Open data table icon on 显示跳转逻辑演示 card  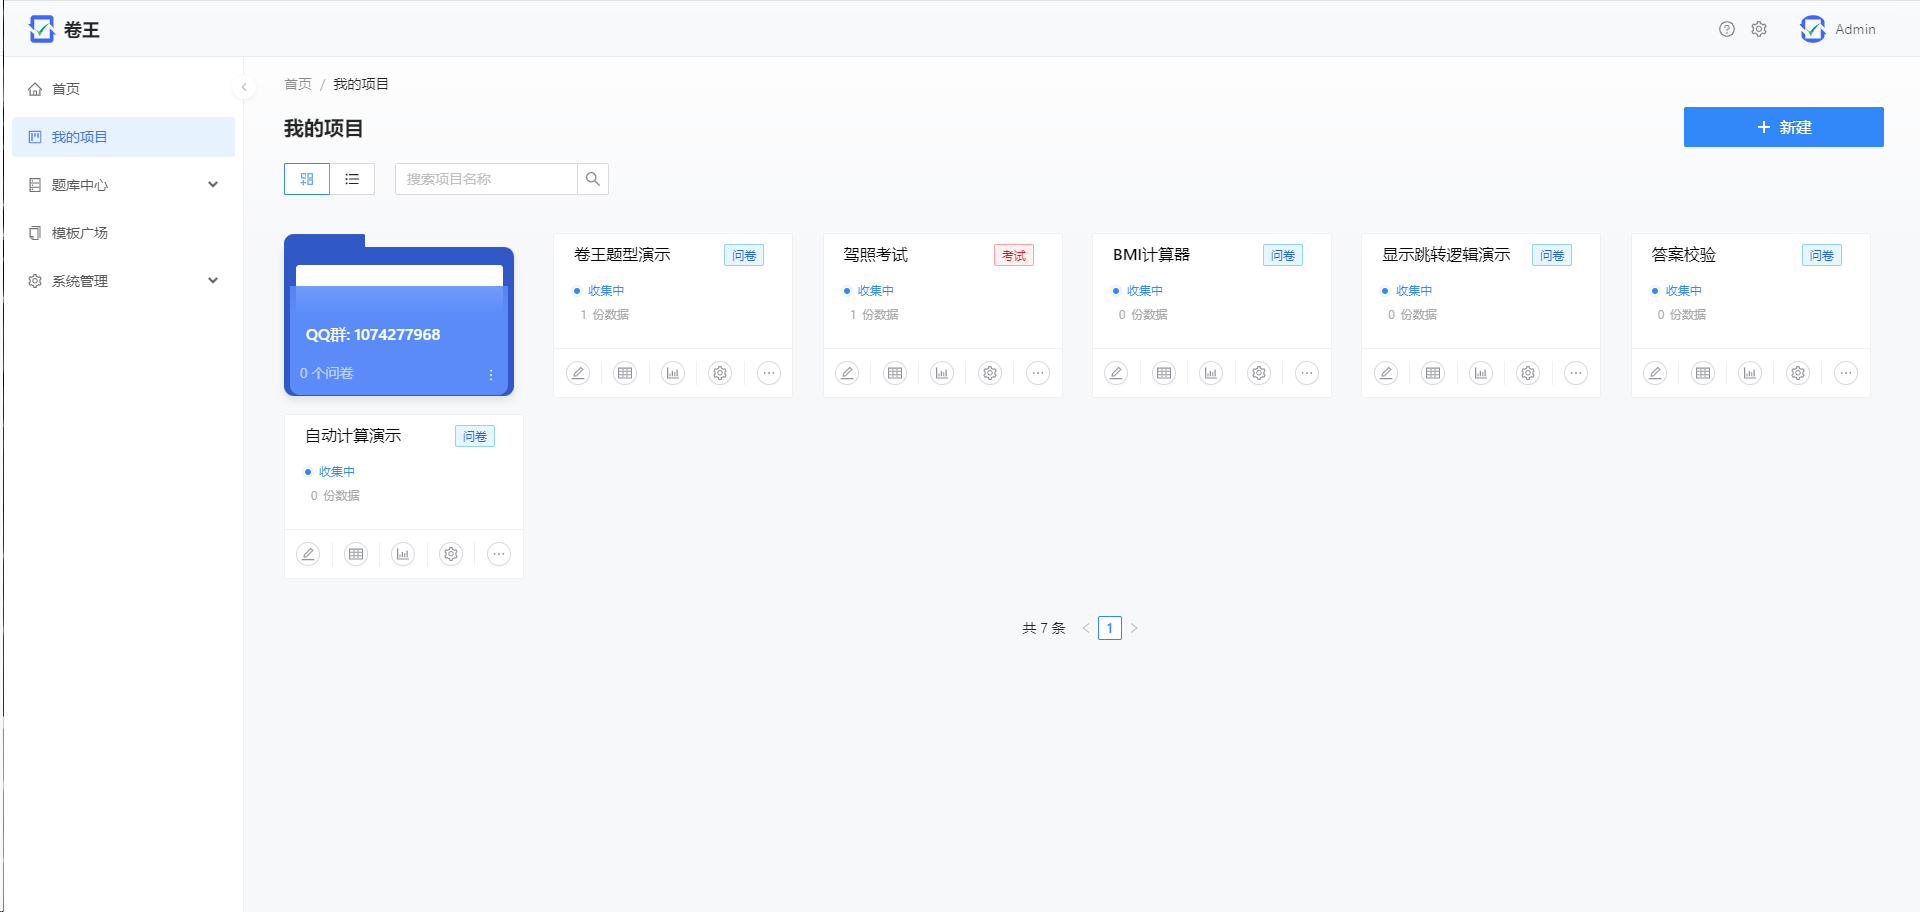pyautogui.click(x=1433, y=373)
